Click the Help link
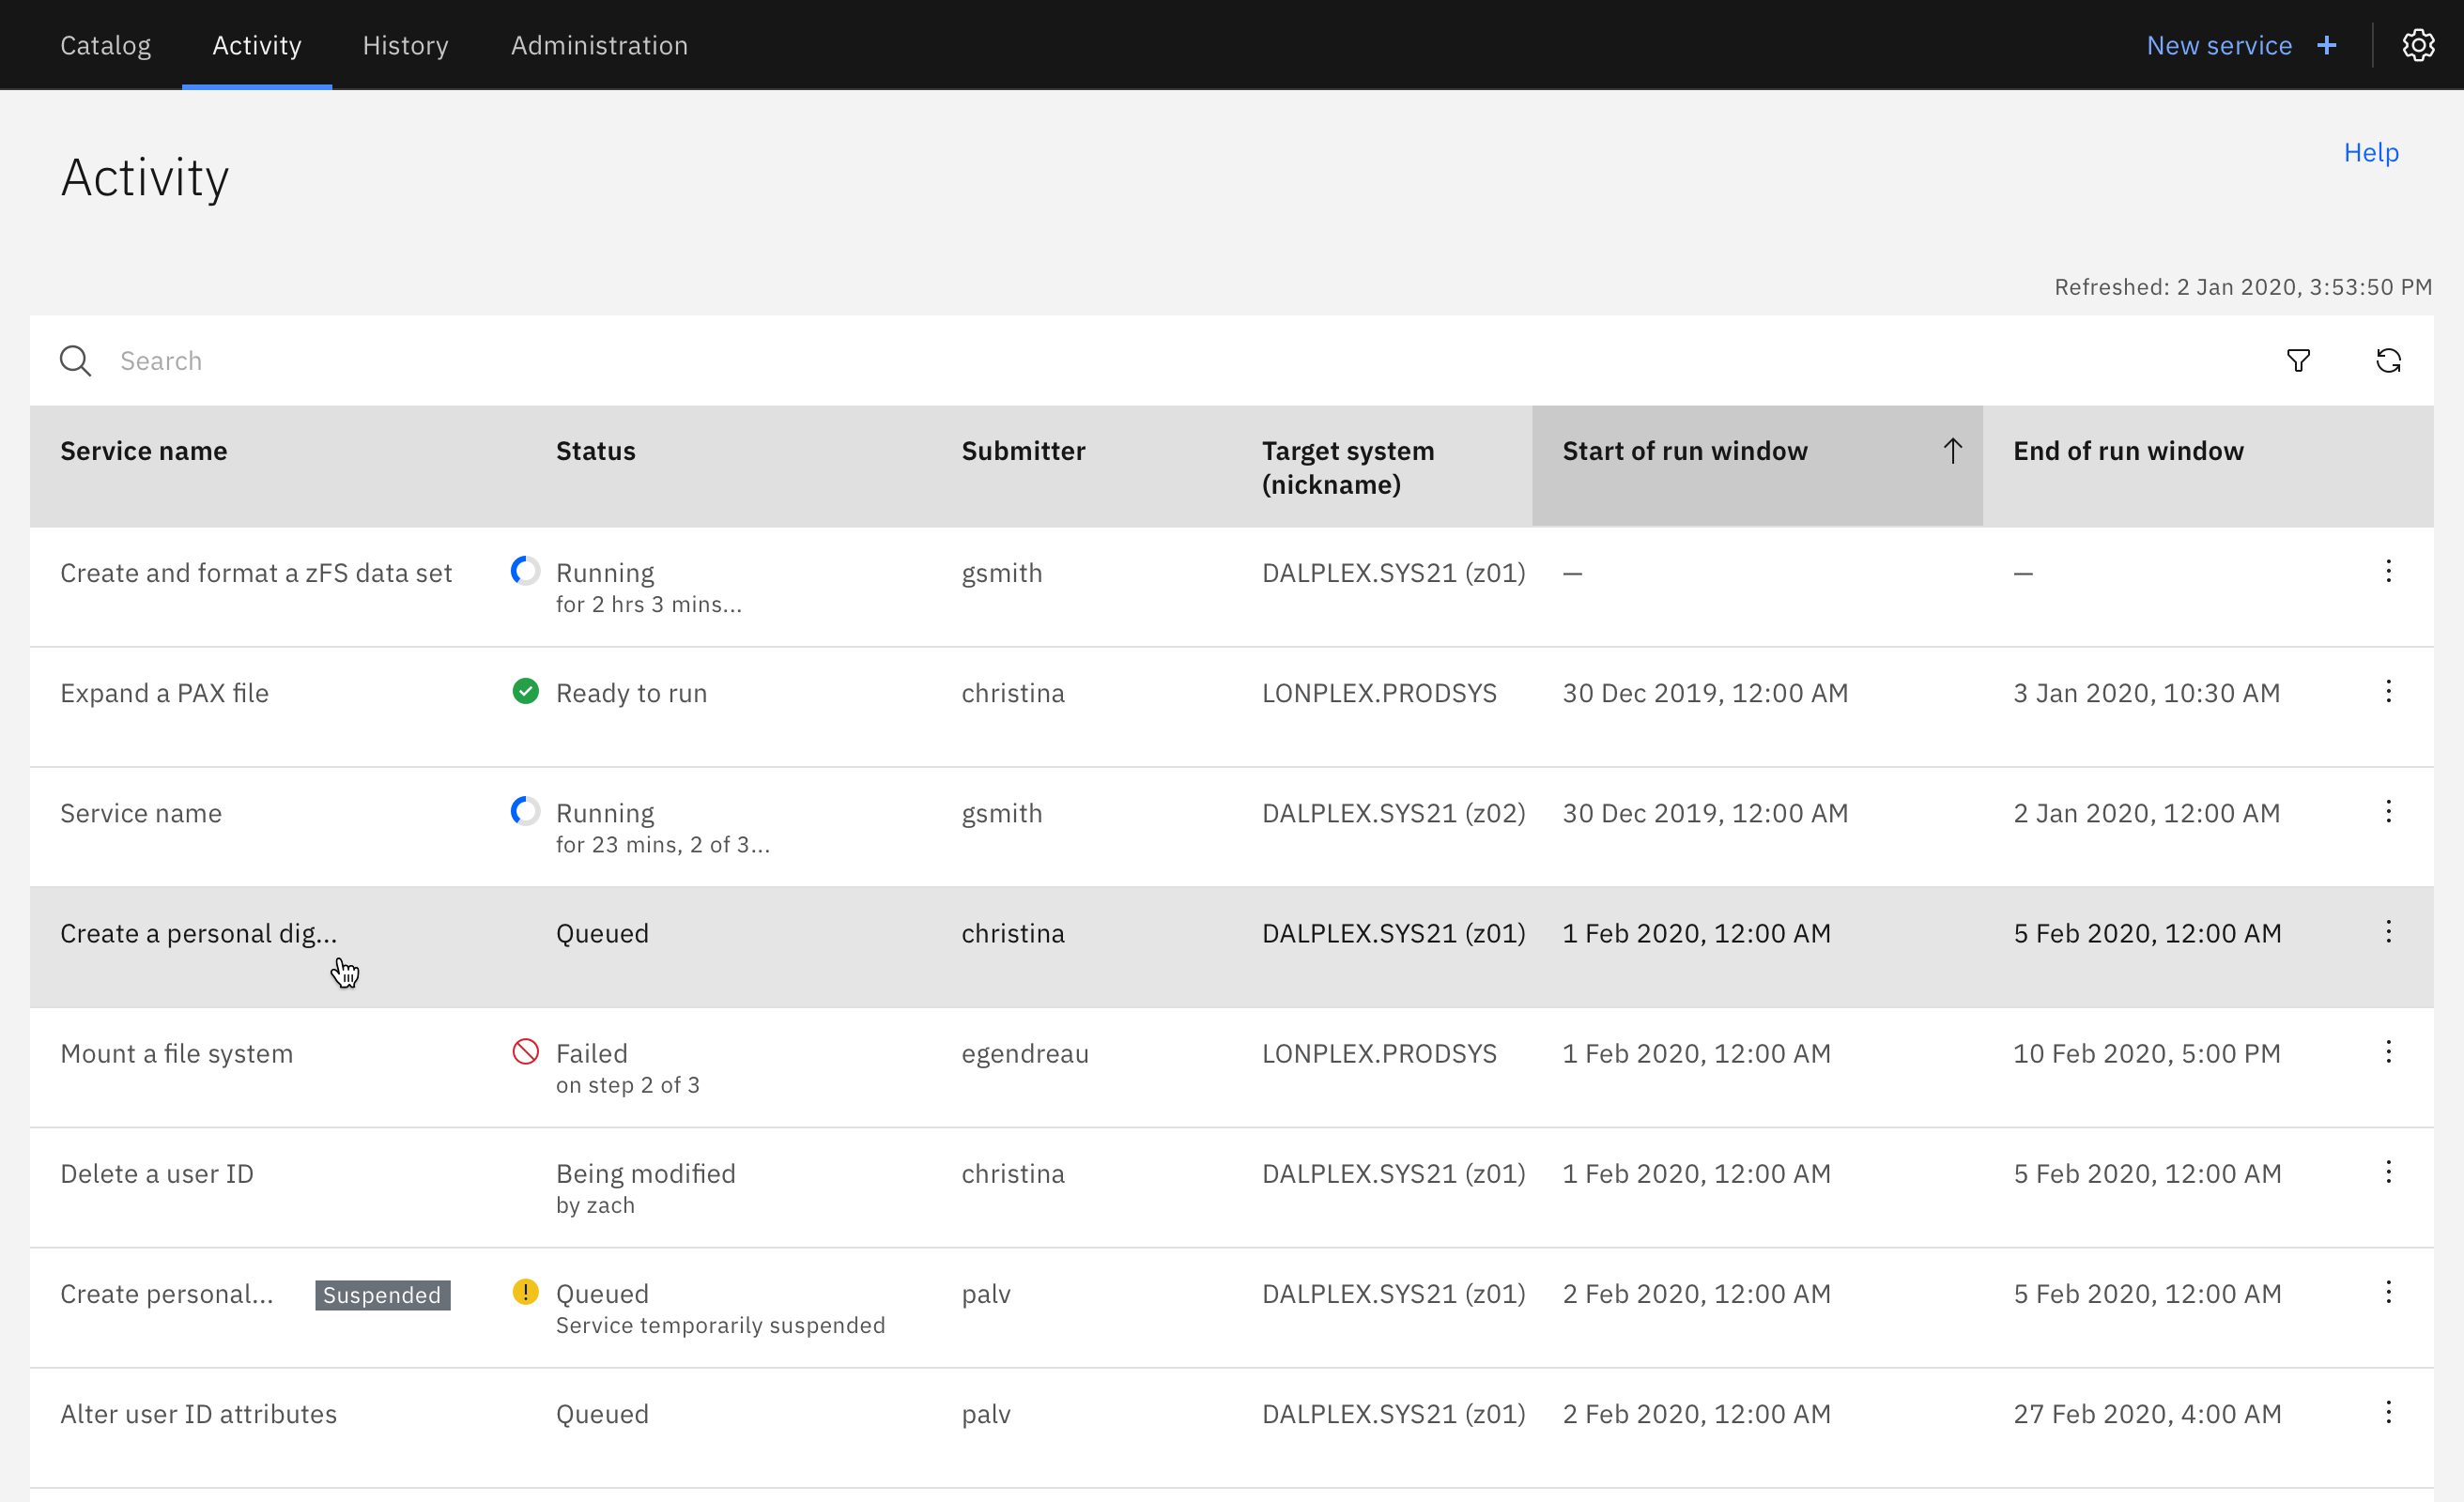 tap(2371, 152)
